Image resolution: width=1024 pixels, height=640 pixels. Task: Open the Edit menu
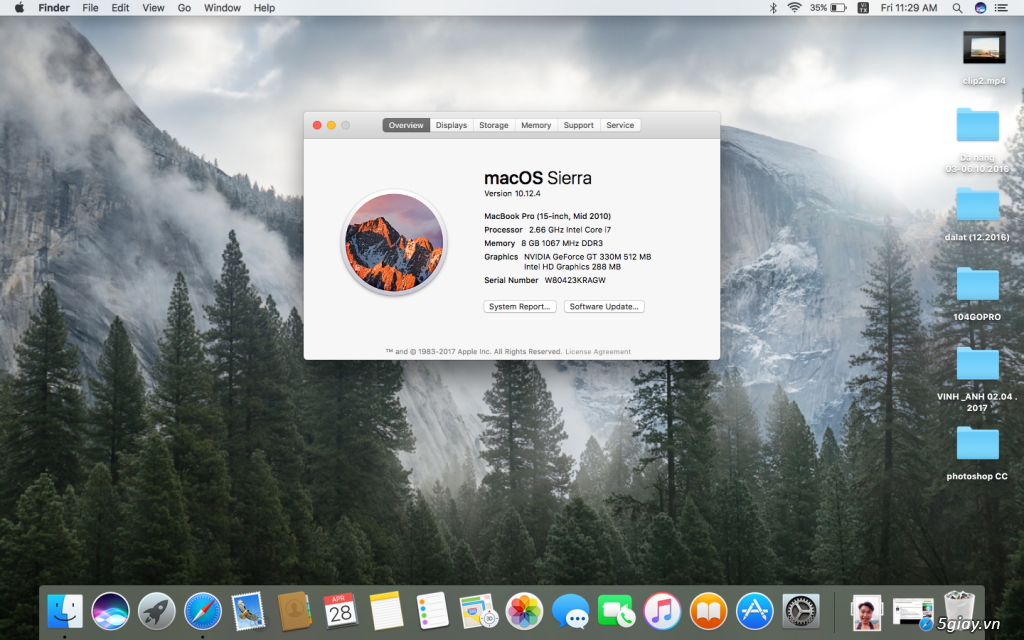click(120, 8)
